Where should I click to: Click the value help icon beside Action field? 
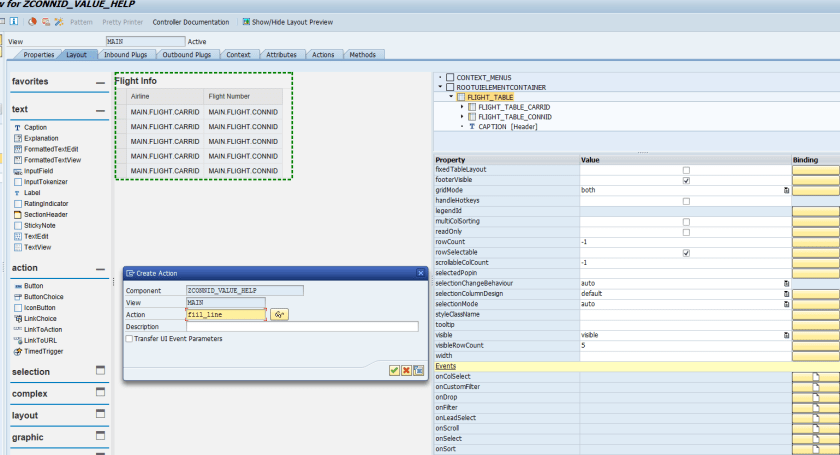coord(279,314)
